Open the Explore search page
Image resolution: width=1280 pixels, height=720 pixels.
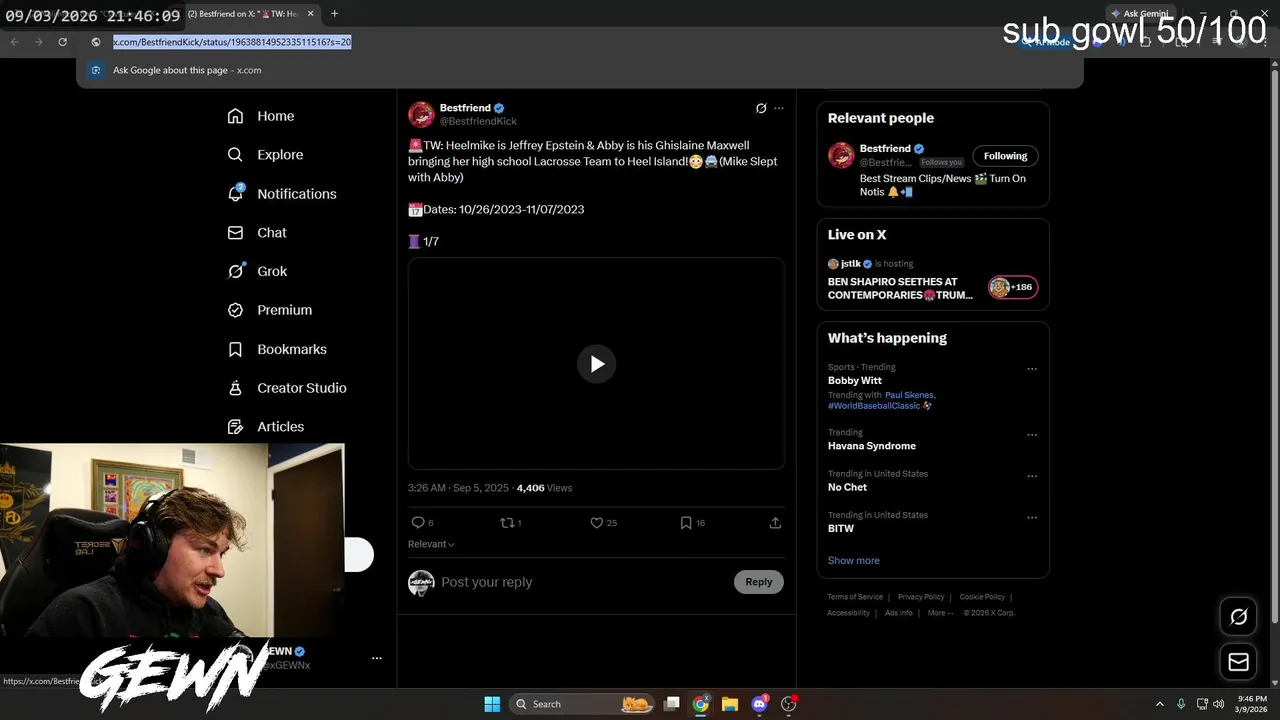[265, 155]
